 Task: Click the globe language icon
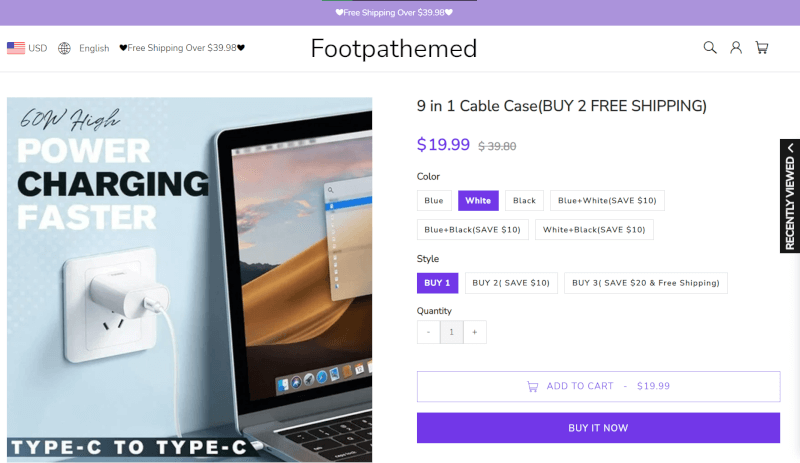point(64,48)
